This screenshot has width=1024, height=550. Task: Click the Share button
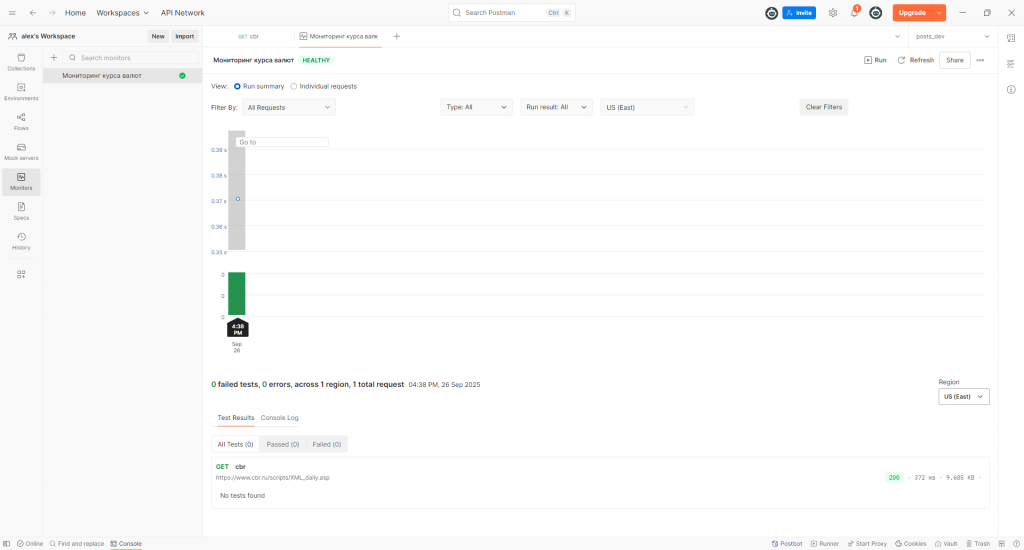(955, 60)
